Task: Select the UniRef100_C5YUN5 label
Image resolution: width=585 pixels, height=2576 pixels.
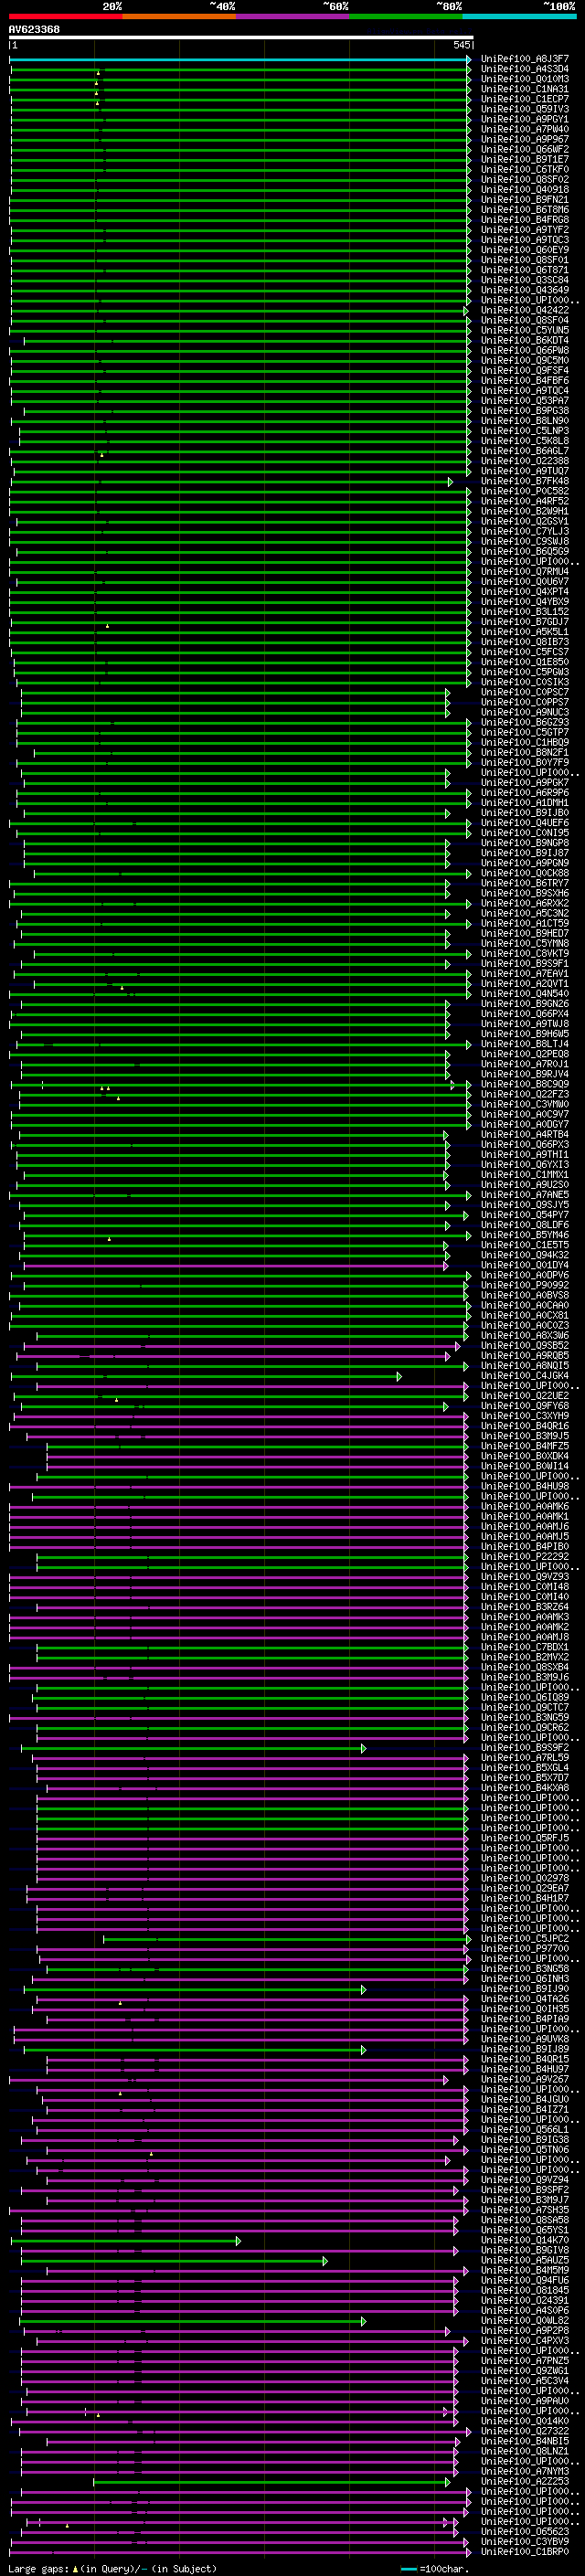Action: point(524,330)
